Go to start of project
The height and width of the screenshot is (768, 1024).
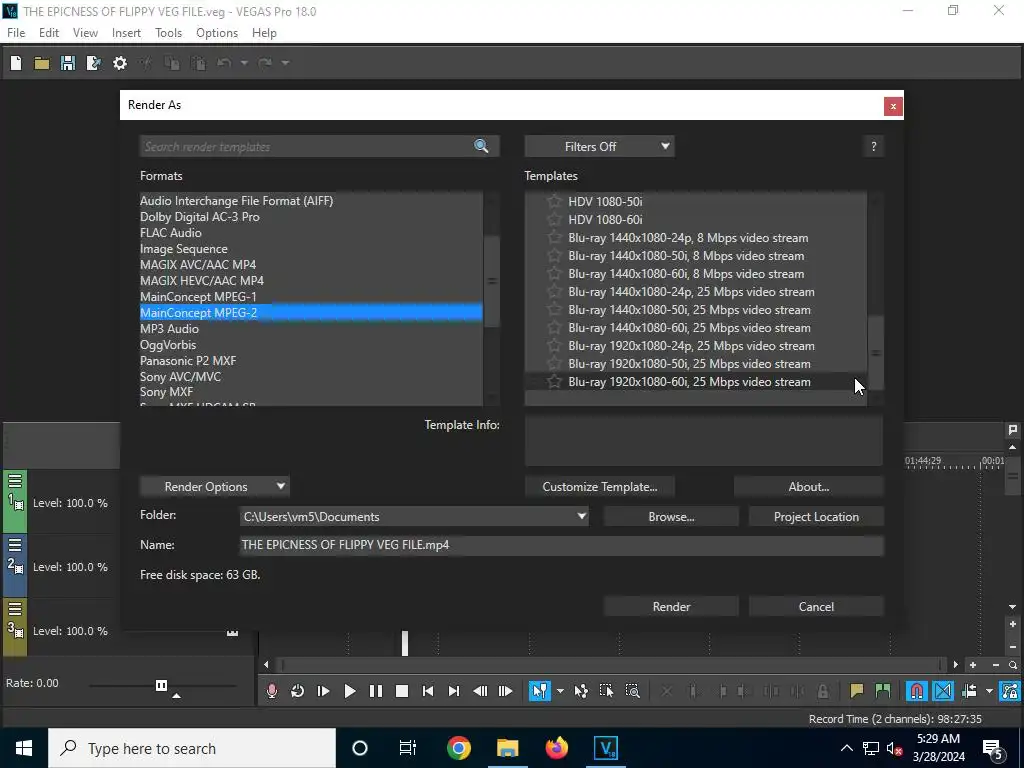click(x=428, y=691)
